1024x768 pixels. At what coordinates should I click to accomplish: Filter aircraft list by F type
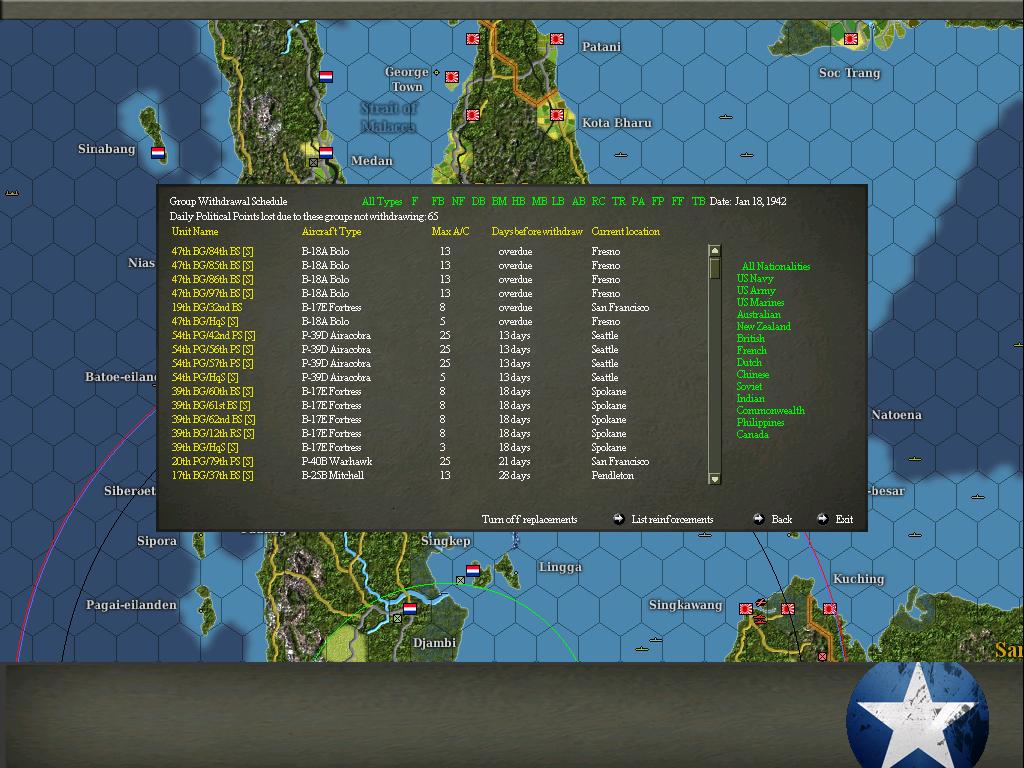click(x=415, y=201)
